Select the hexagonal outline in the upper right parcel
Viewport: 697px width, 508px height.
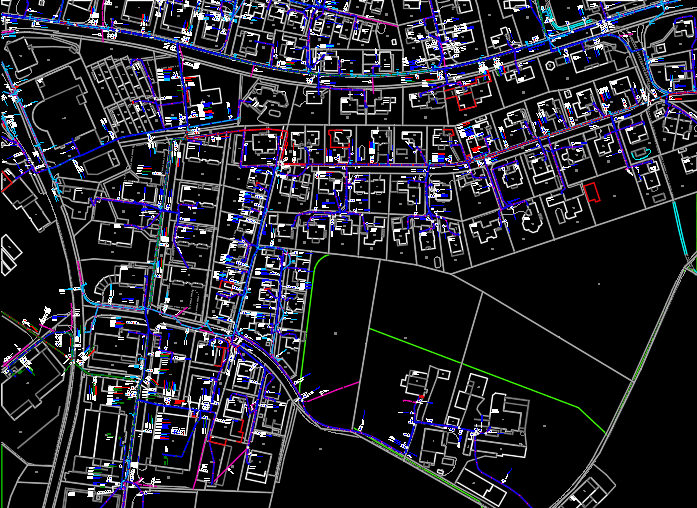coord(550,66)
